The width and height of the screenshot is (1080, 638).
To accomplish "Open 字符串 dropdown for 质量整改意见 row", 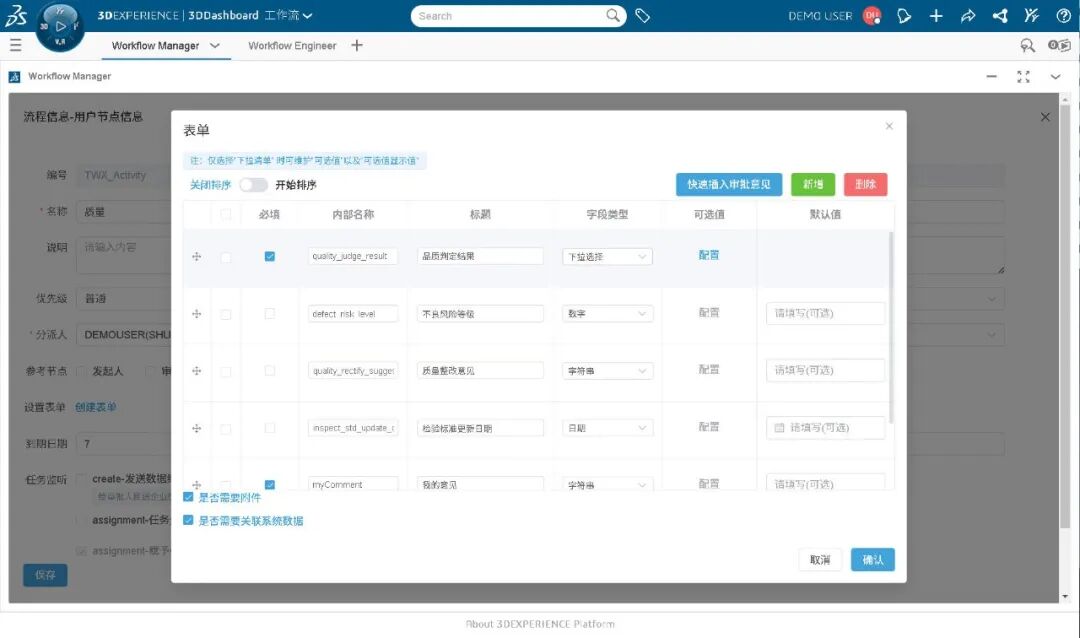I will pyautogui.click(x=607, y=371).
